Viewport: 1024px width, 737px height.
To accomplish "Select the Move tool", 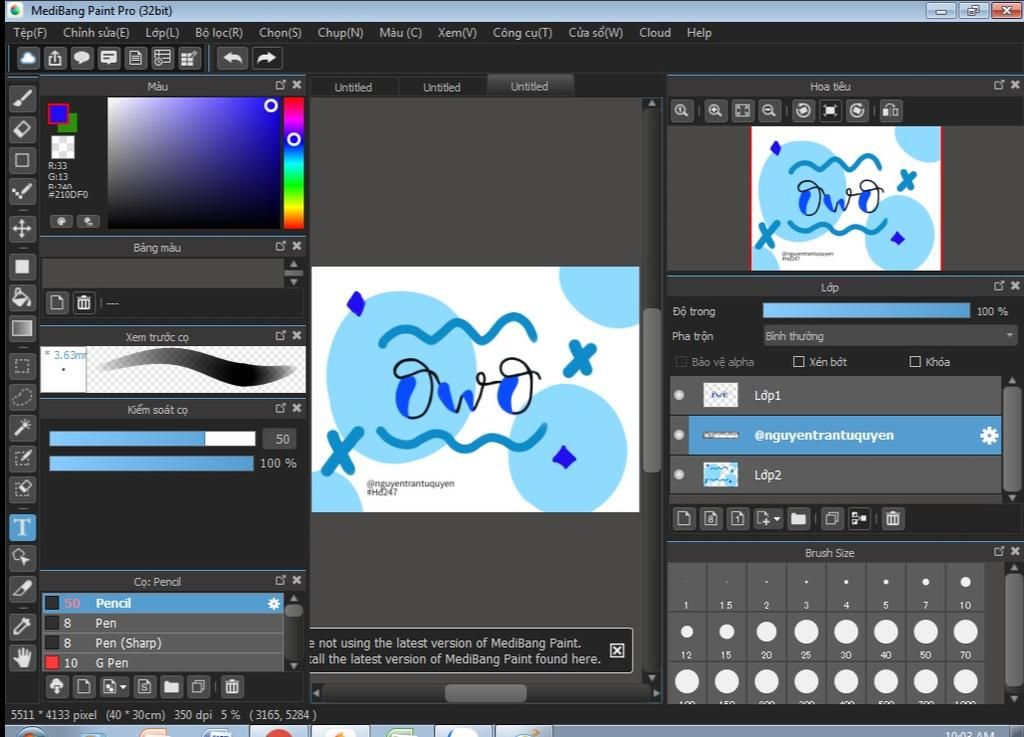I will (x=22, y=228).
